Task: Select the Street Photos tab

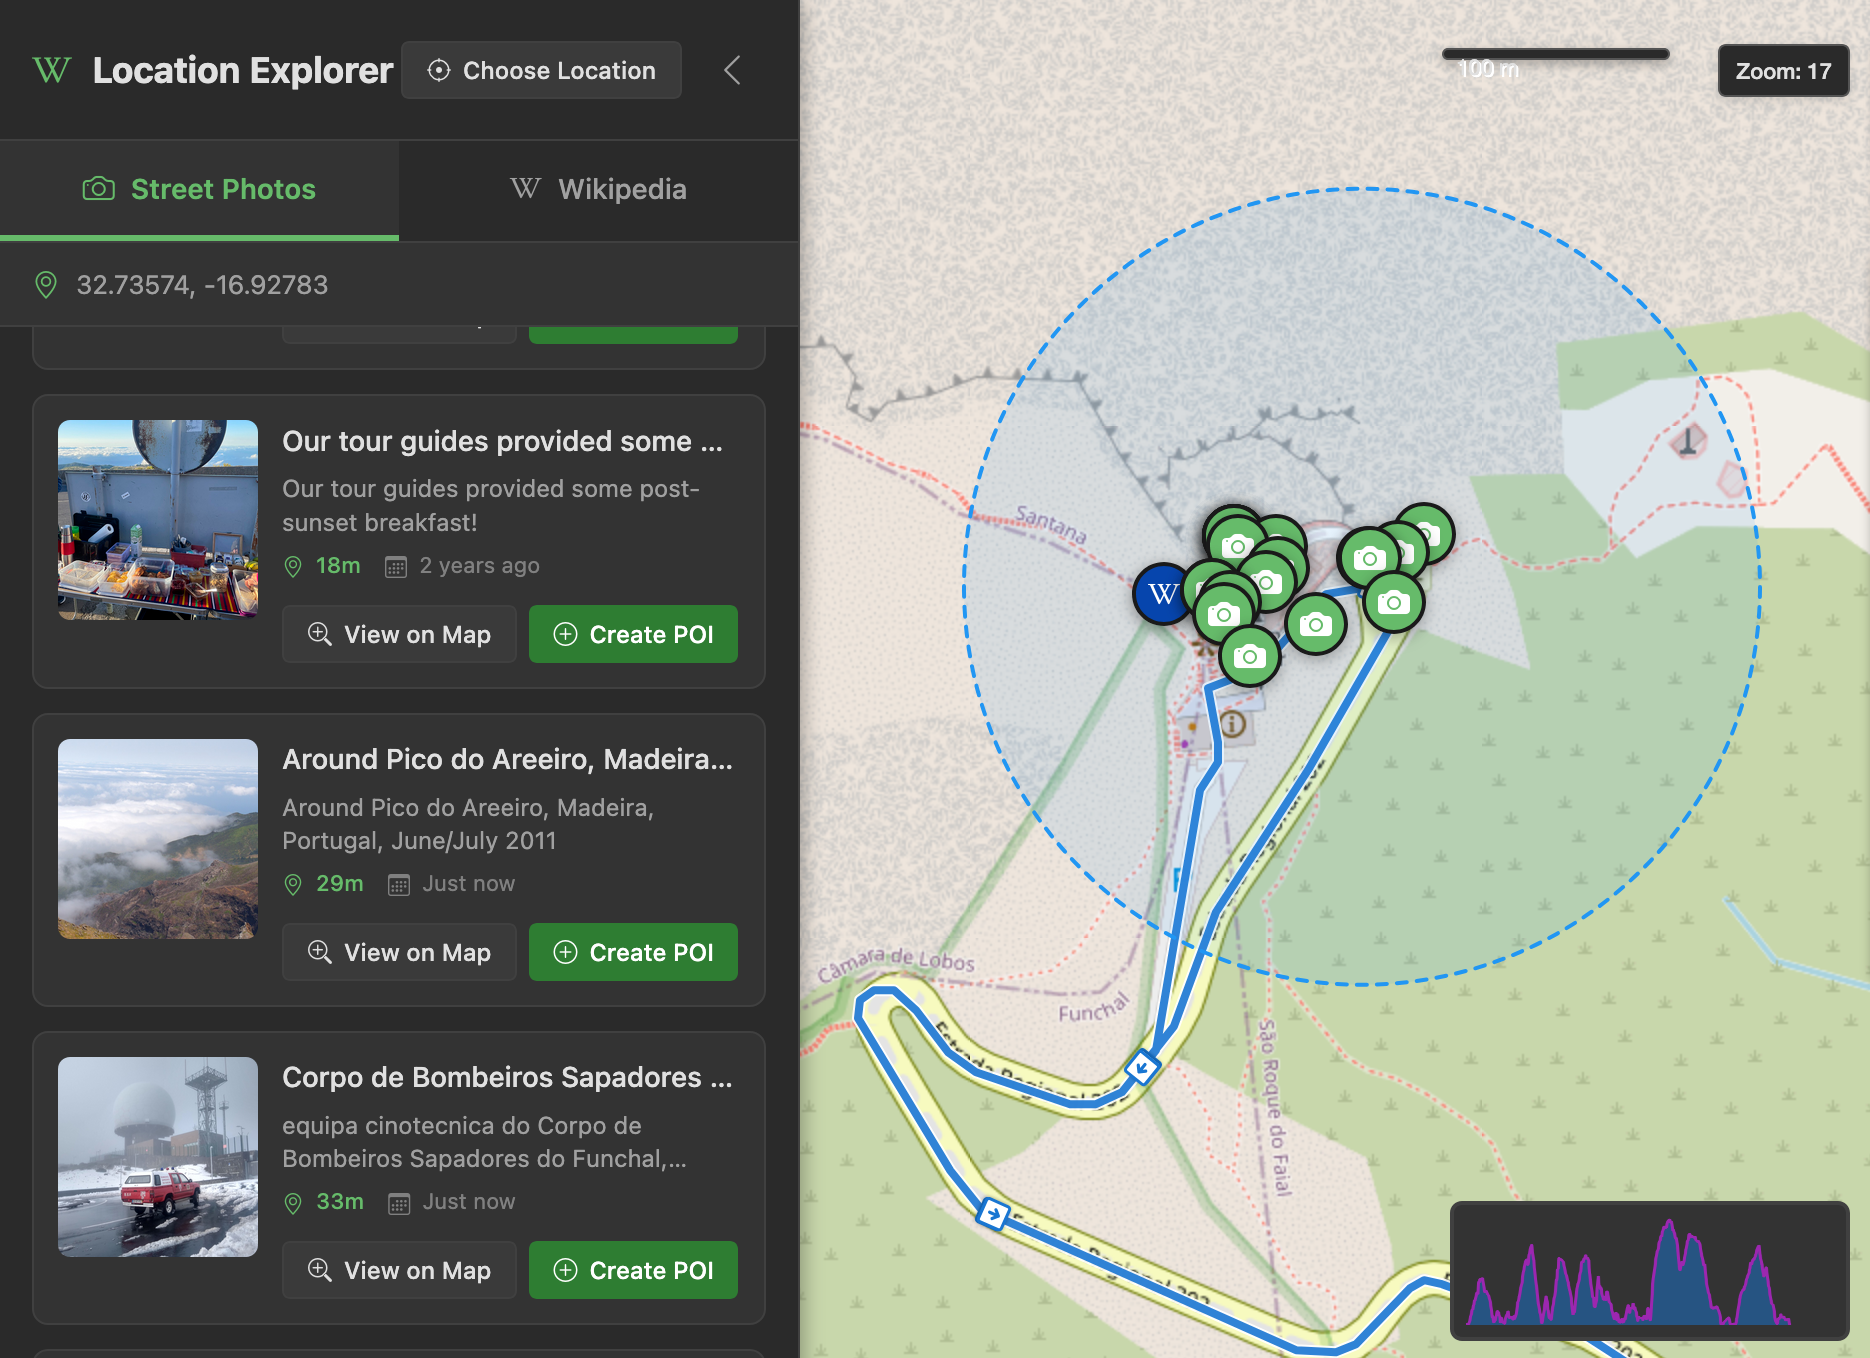Action: (x=222, y=189)
